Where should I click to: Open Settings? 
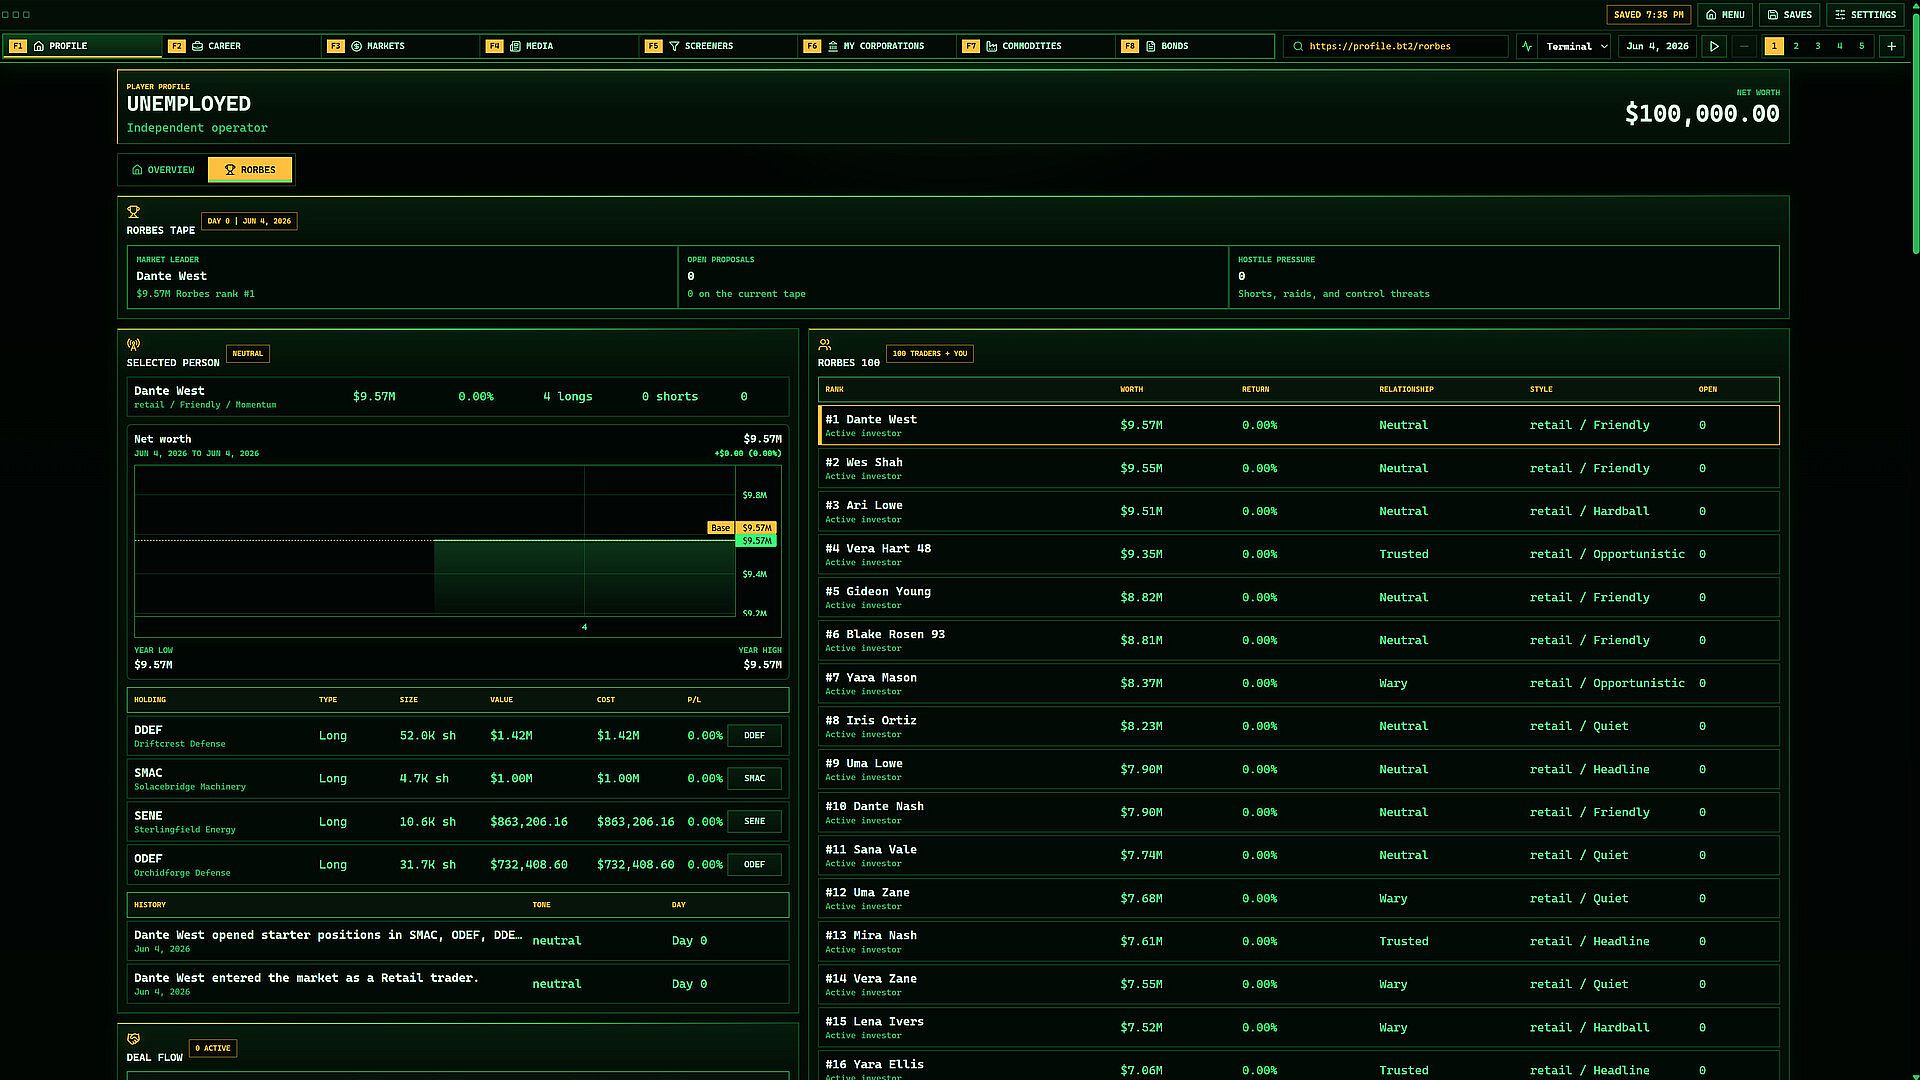click(1865, 15)
